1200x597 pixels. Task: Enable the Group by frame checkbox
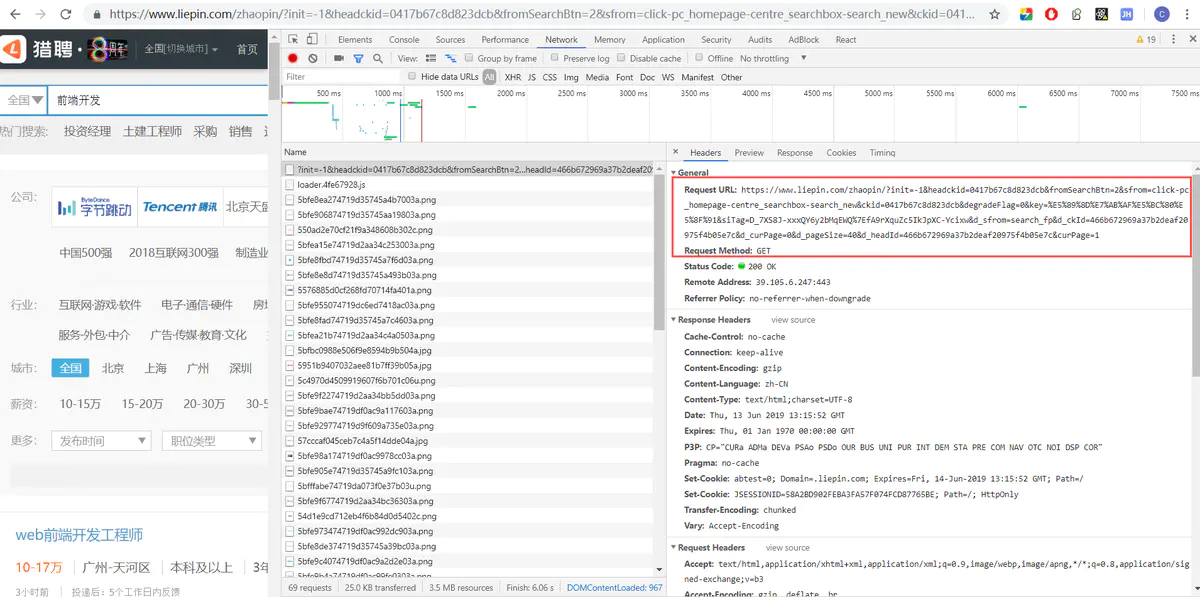(470, 59)
